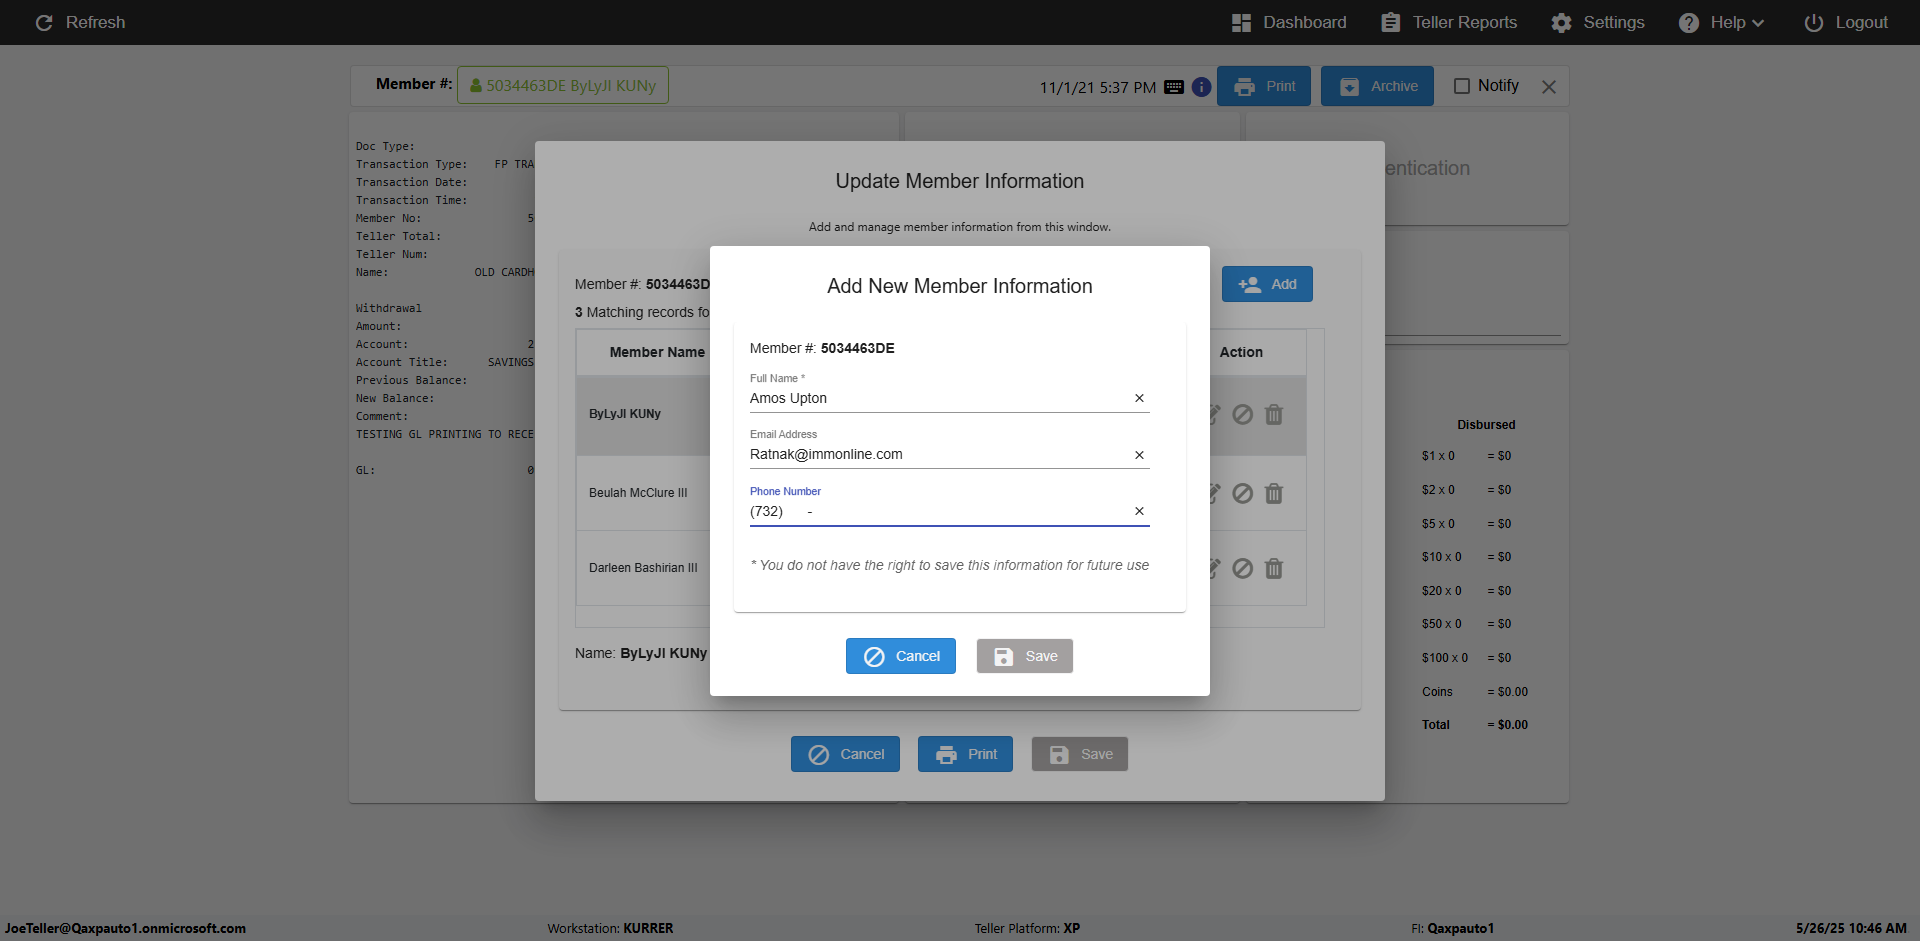
Task: Click the Refresh icon in top bar
Action: (x=44, y=22)
